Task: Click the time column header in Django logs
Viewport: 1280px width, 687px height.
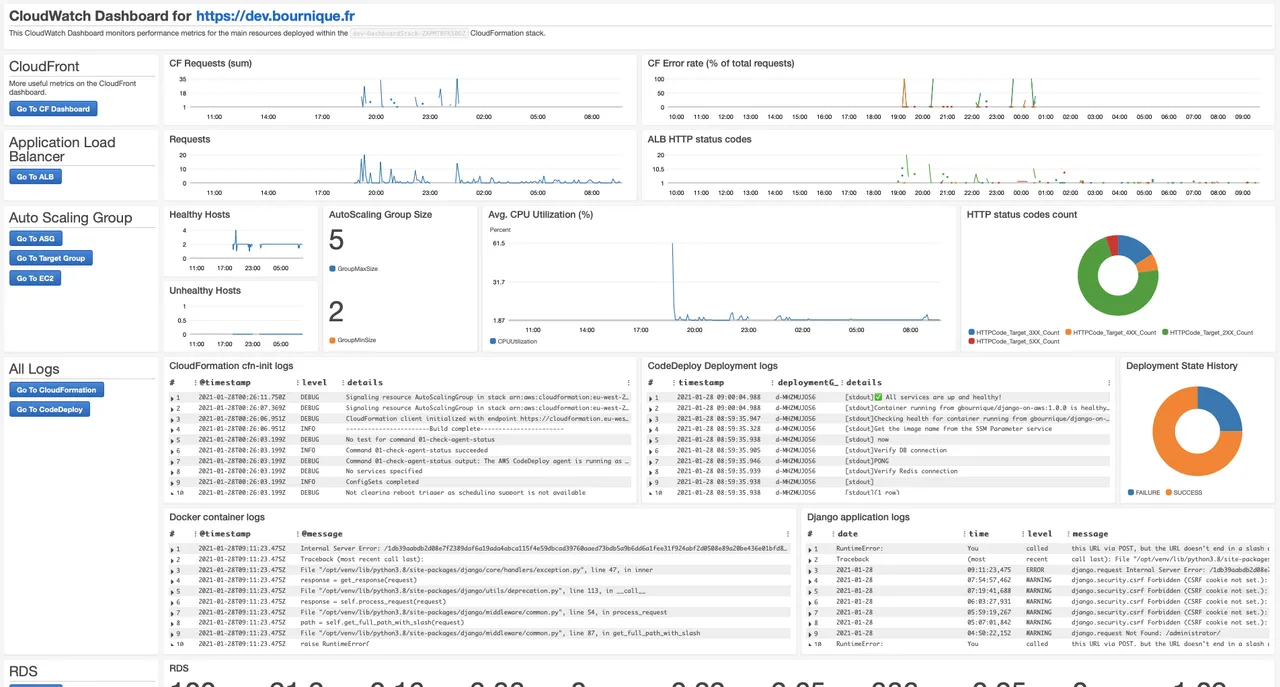Action: [x=978, y=534]
